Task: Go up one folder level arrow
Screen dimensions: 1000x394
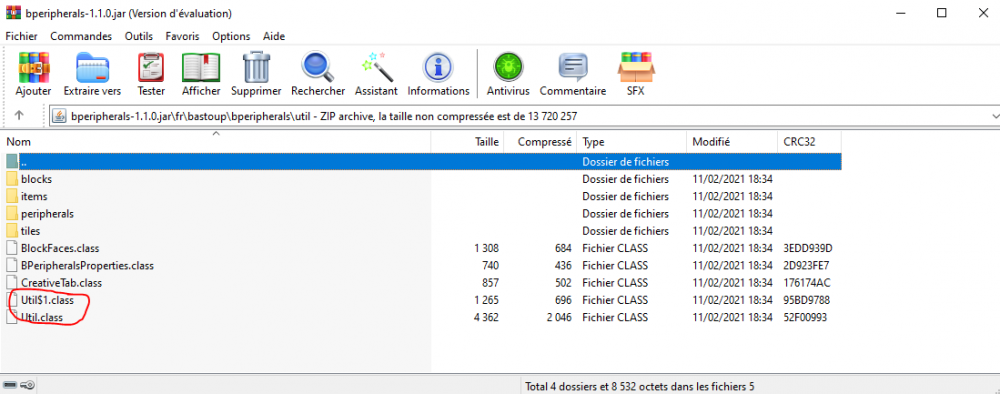Action: 19,115
